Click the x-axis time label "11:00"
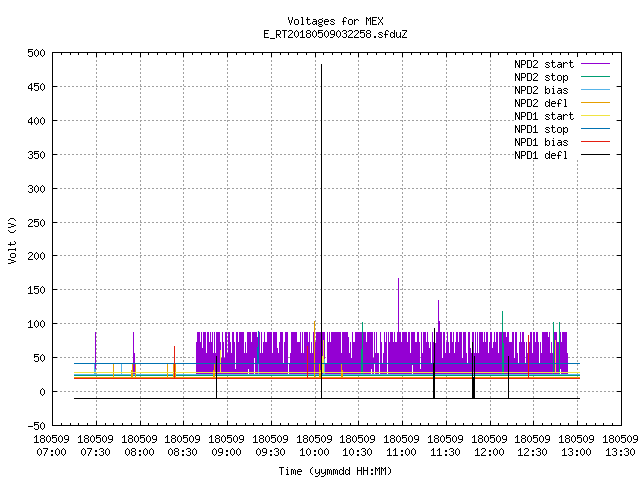Image resolution: width=640 pixels, height=480 pixels. tap(402, 452)
